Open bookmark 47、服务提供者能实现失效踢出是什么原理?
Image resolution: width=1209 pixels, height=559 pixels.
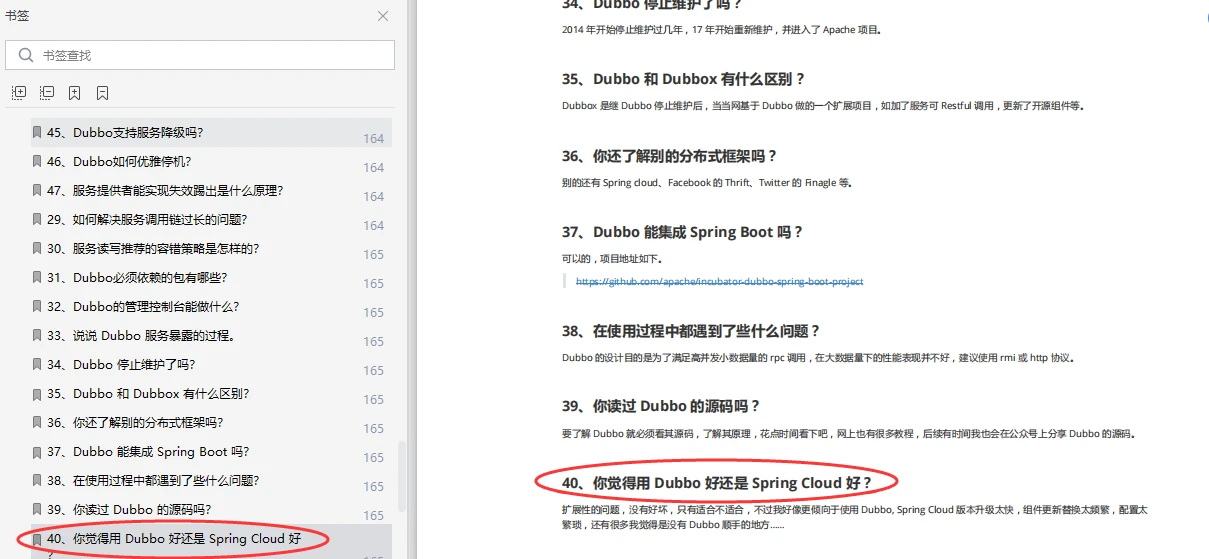coord(165,190)
